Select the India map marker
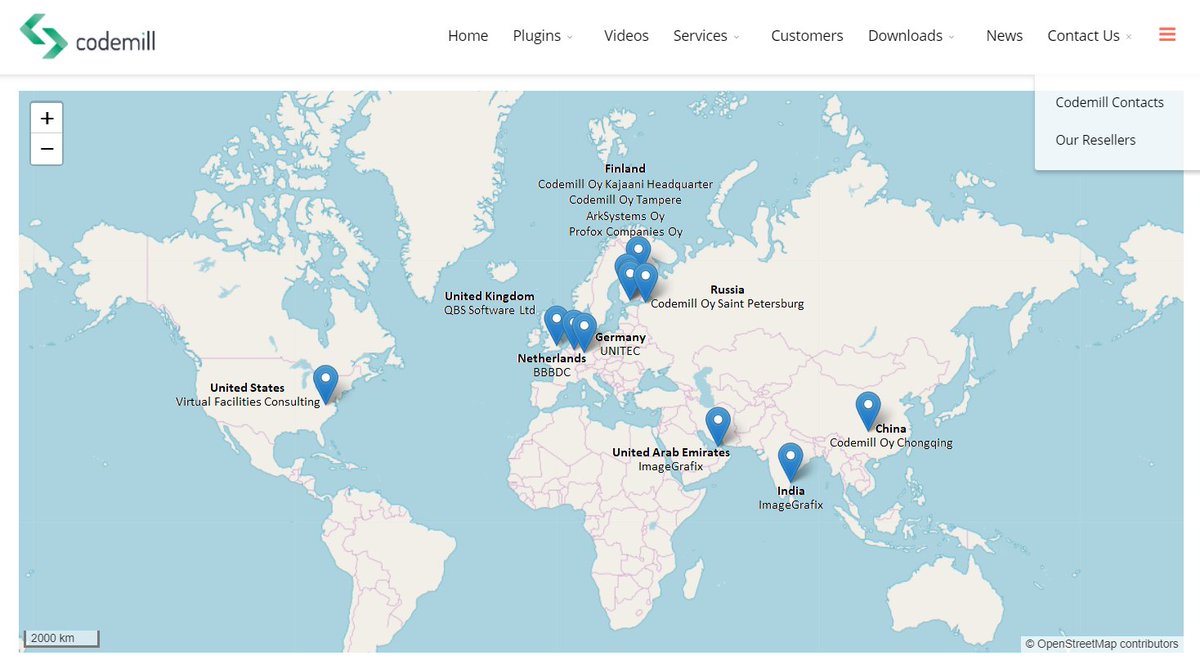This screenshot has height=669, width=1200. pos(791,462)
